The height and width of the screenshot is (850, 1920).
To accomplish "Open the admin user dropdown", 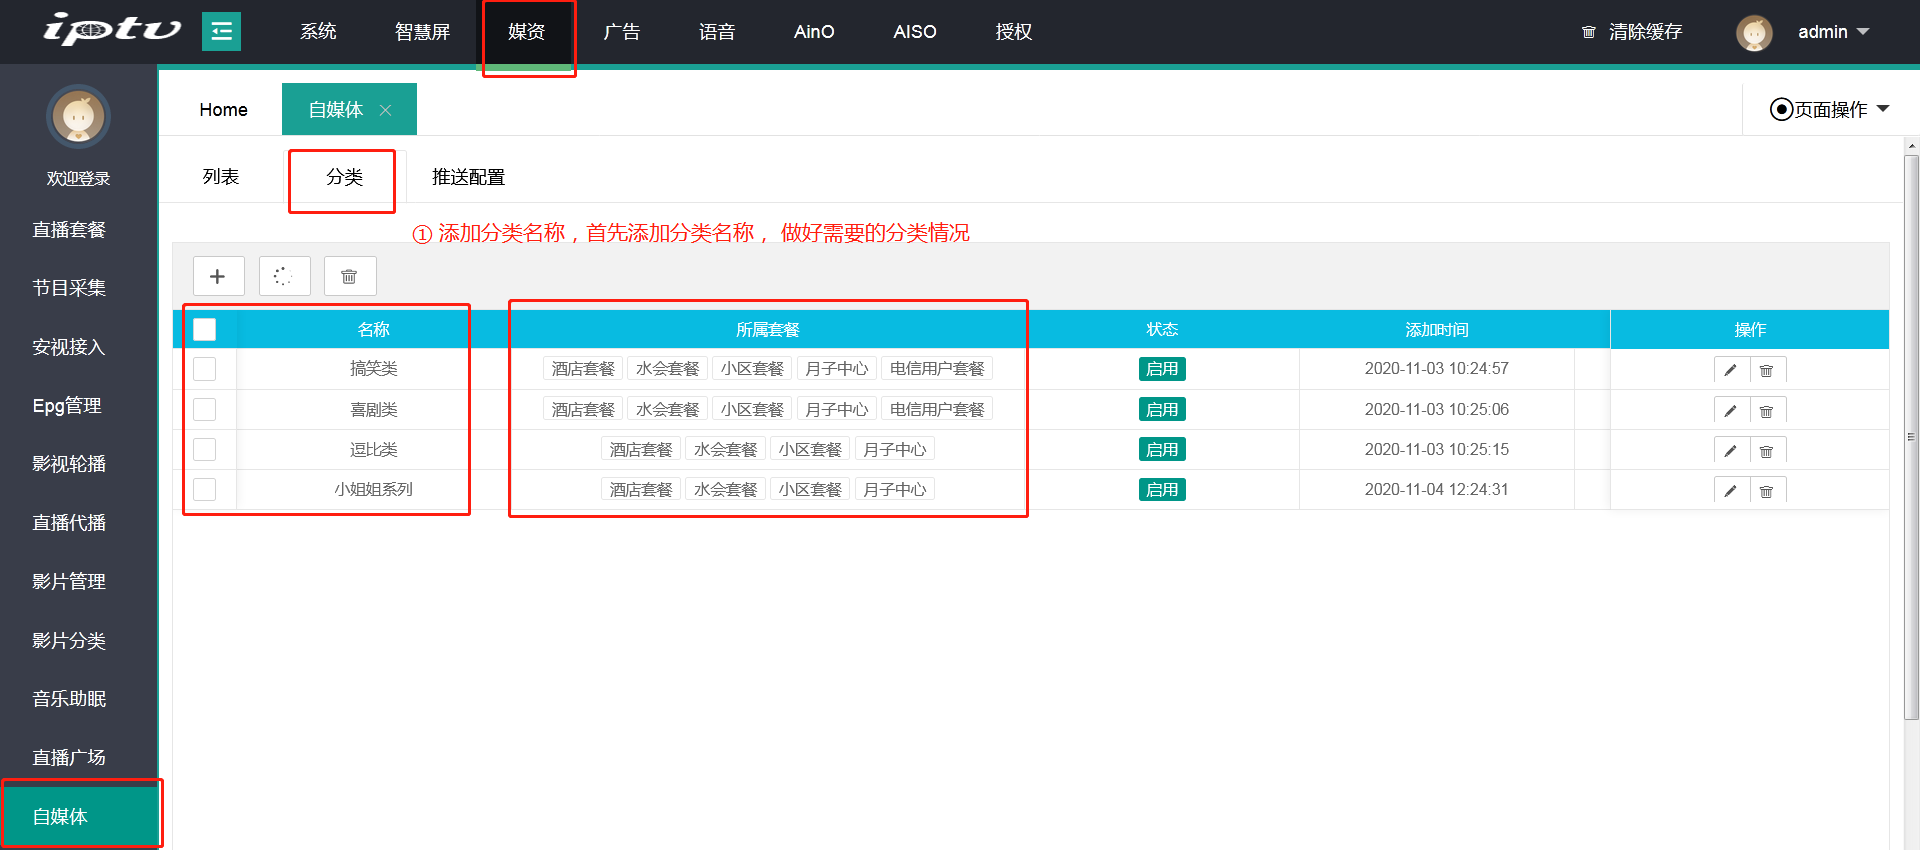I will click(x=1832, y=32).
